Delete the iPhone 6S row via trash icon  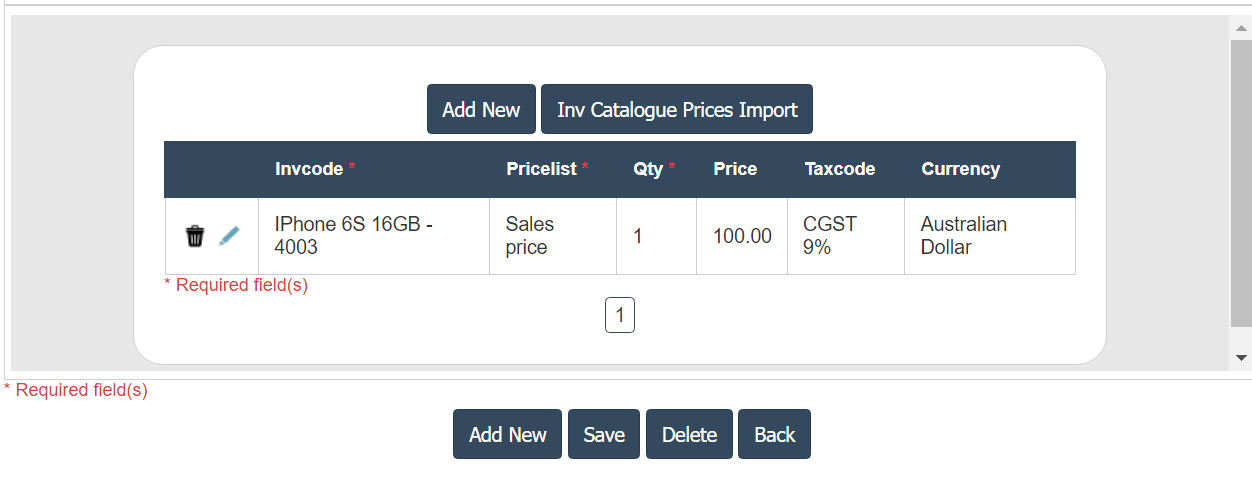[195, 236]
